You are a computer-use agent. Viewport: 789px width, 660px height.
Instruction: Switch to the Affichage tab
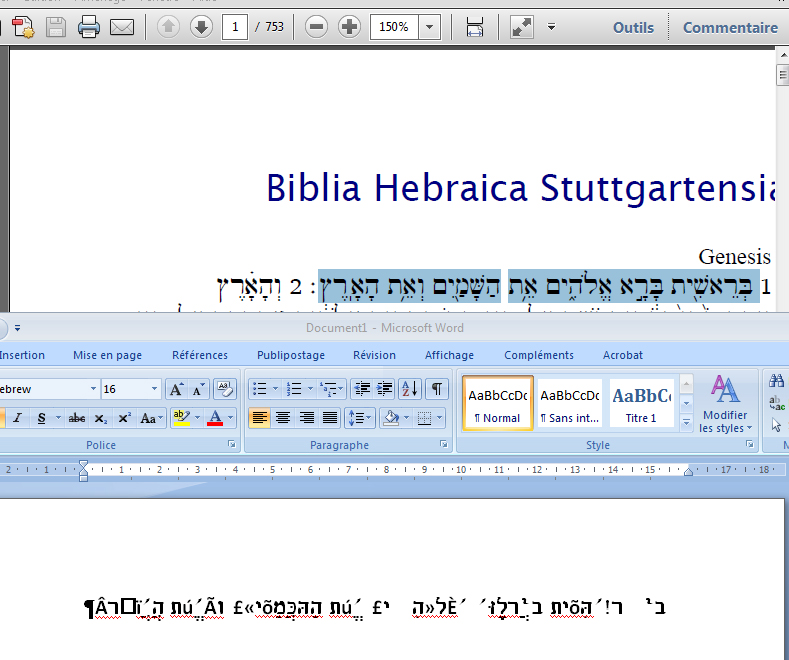pyautogui.click(x=449, y=355)
